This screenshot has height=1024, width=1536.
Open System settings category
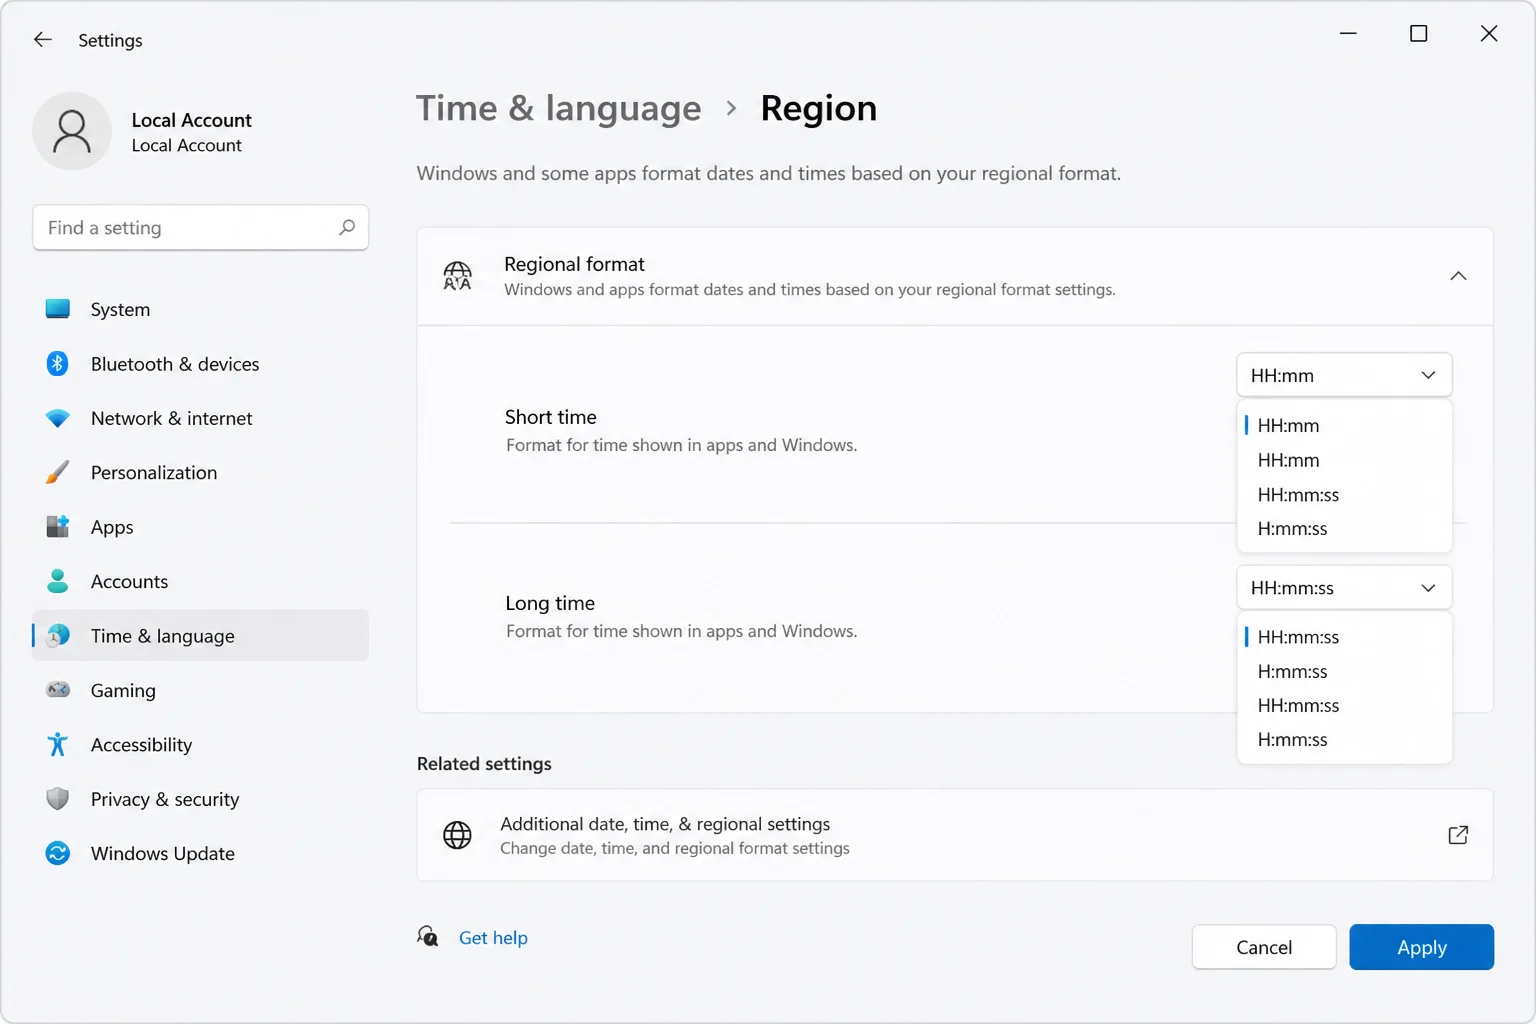(201, 309)
